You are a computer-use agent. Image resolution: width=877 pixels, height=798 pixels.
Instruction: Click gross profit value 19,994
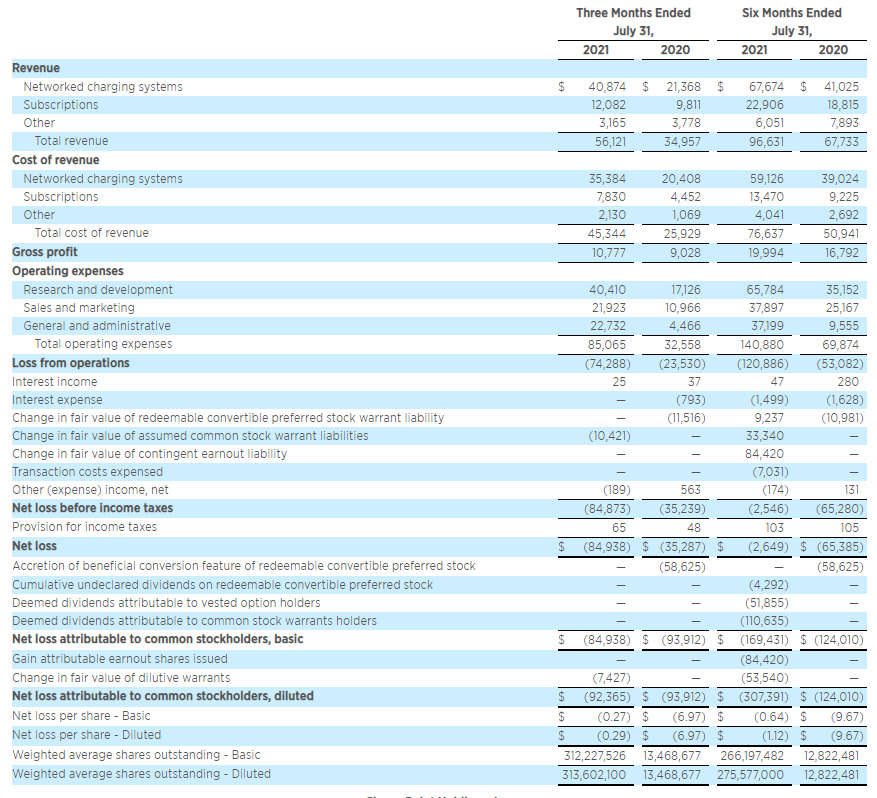click(766, 253)
